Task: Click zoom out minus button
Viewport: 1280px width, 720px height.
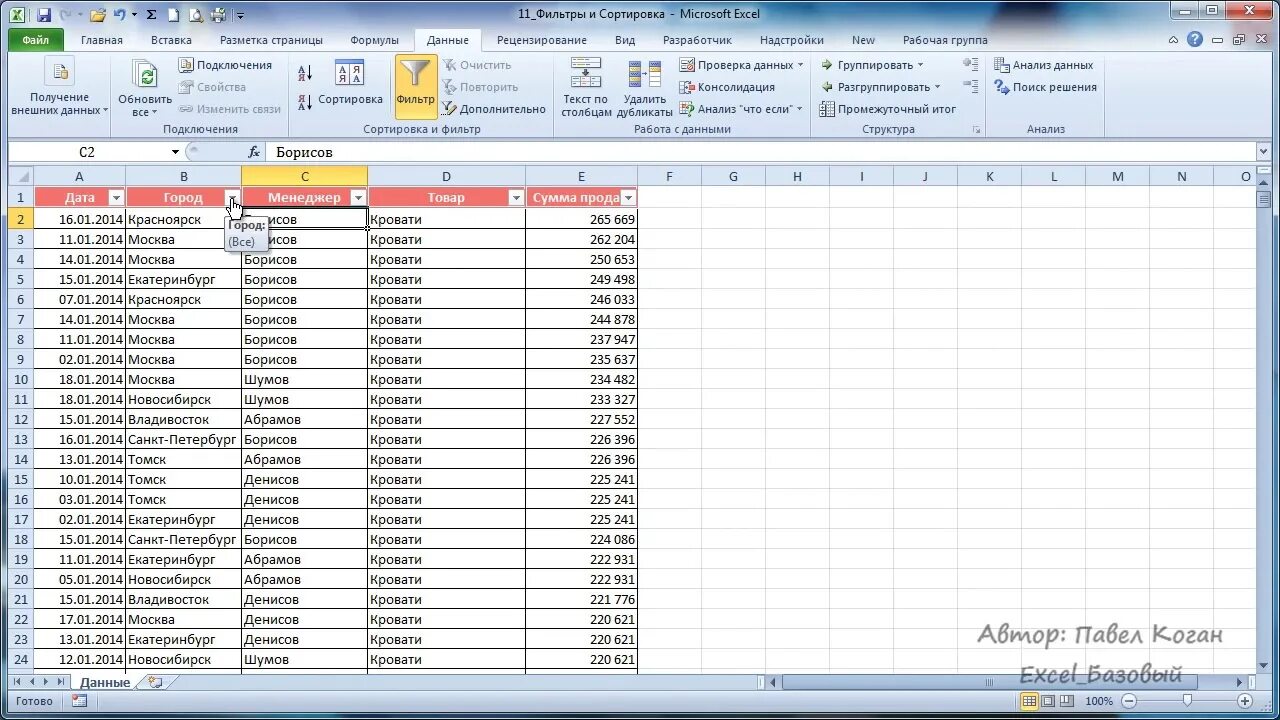Action: (1130, 701)
